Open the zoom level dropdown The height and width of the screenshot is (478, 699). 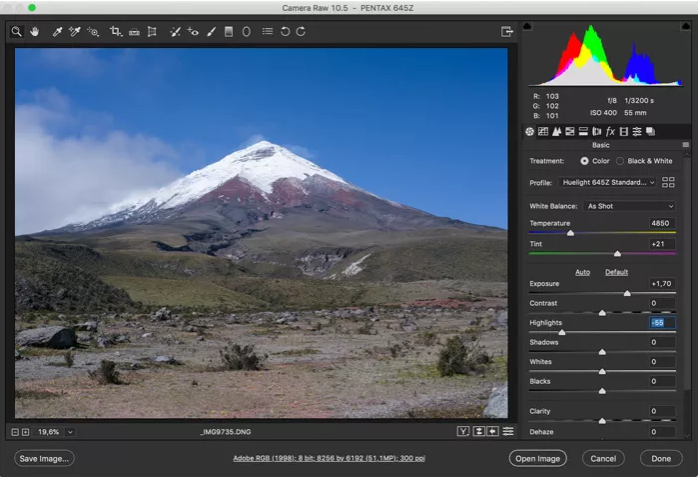point(70,432)
